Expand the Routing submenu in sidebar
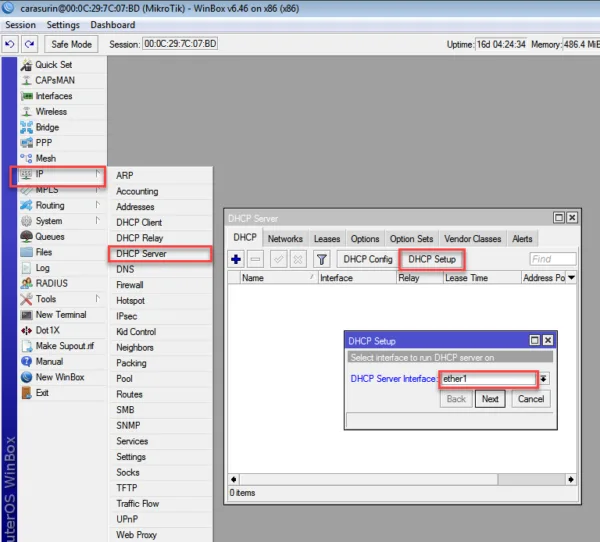 [x=50, y=205]
